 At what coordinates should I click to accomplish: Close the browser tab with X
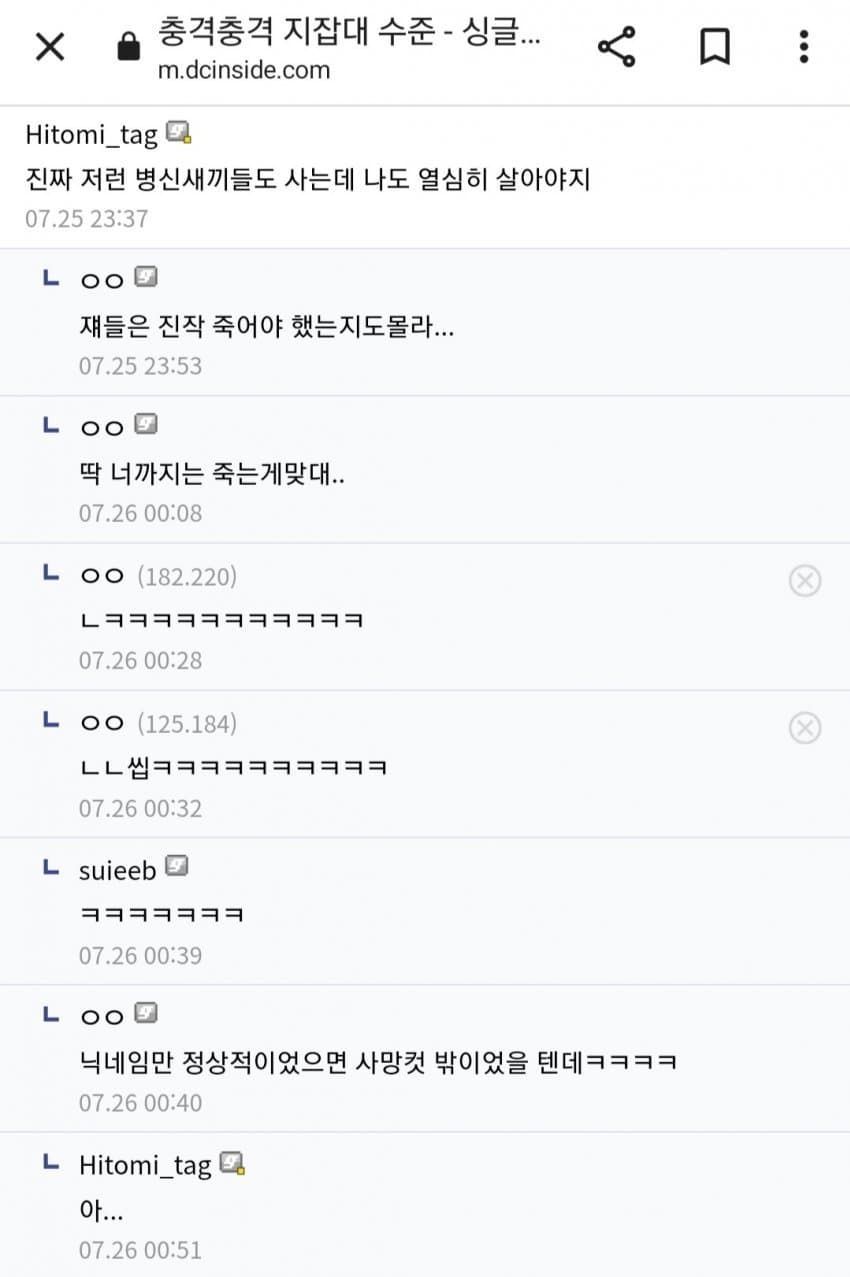pyautogui.click(x=49, y=47)
